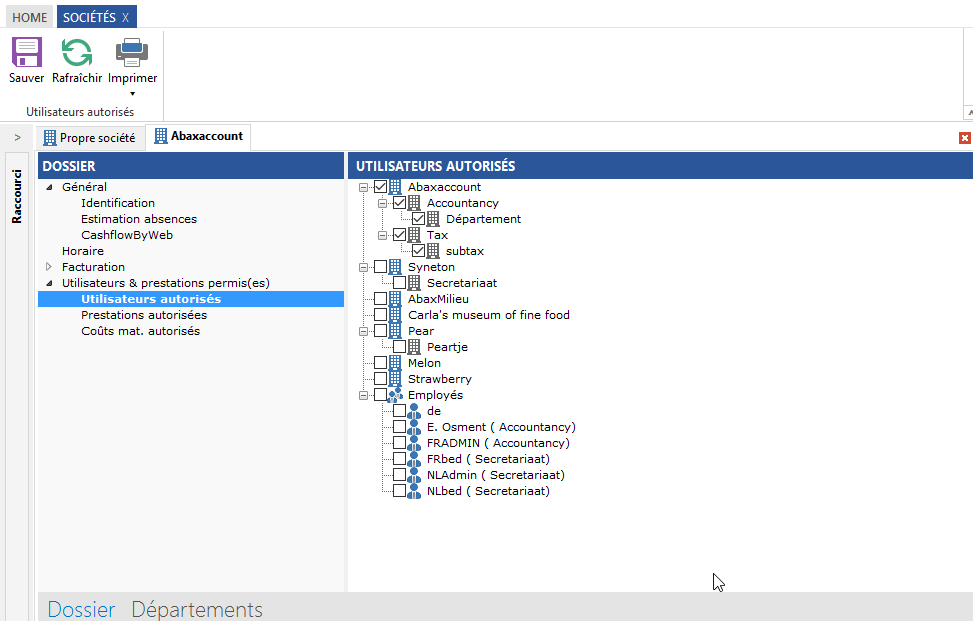Click the person icon next to FRADMIN
The width and height of the screenshot is (973, 621).
pos(414,443)
